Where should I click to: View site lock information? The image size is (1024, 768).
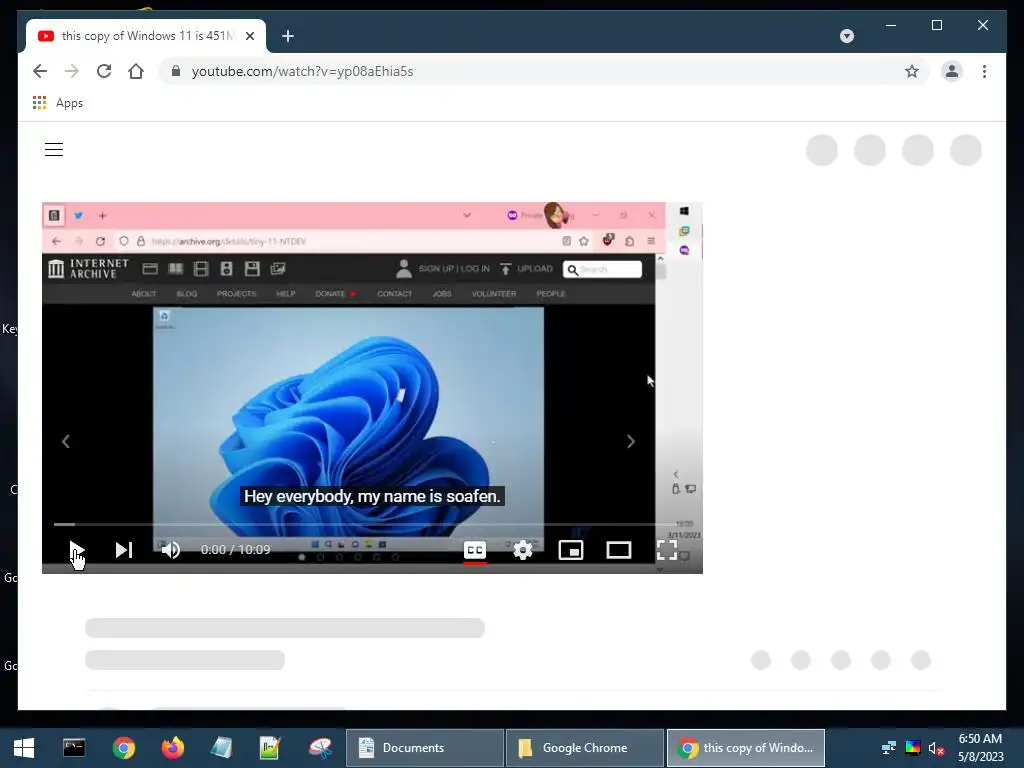(x=176, y=71)
